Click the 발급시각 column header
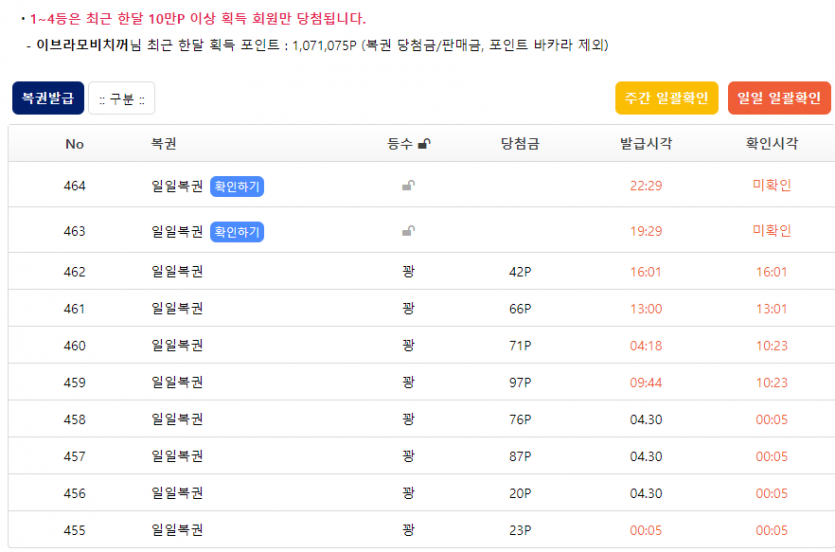835x552 pixels. (646, 144)
